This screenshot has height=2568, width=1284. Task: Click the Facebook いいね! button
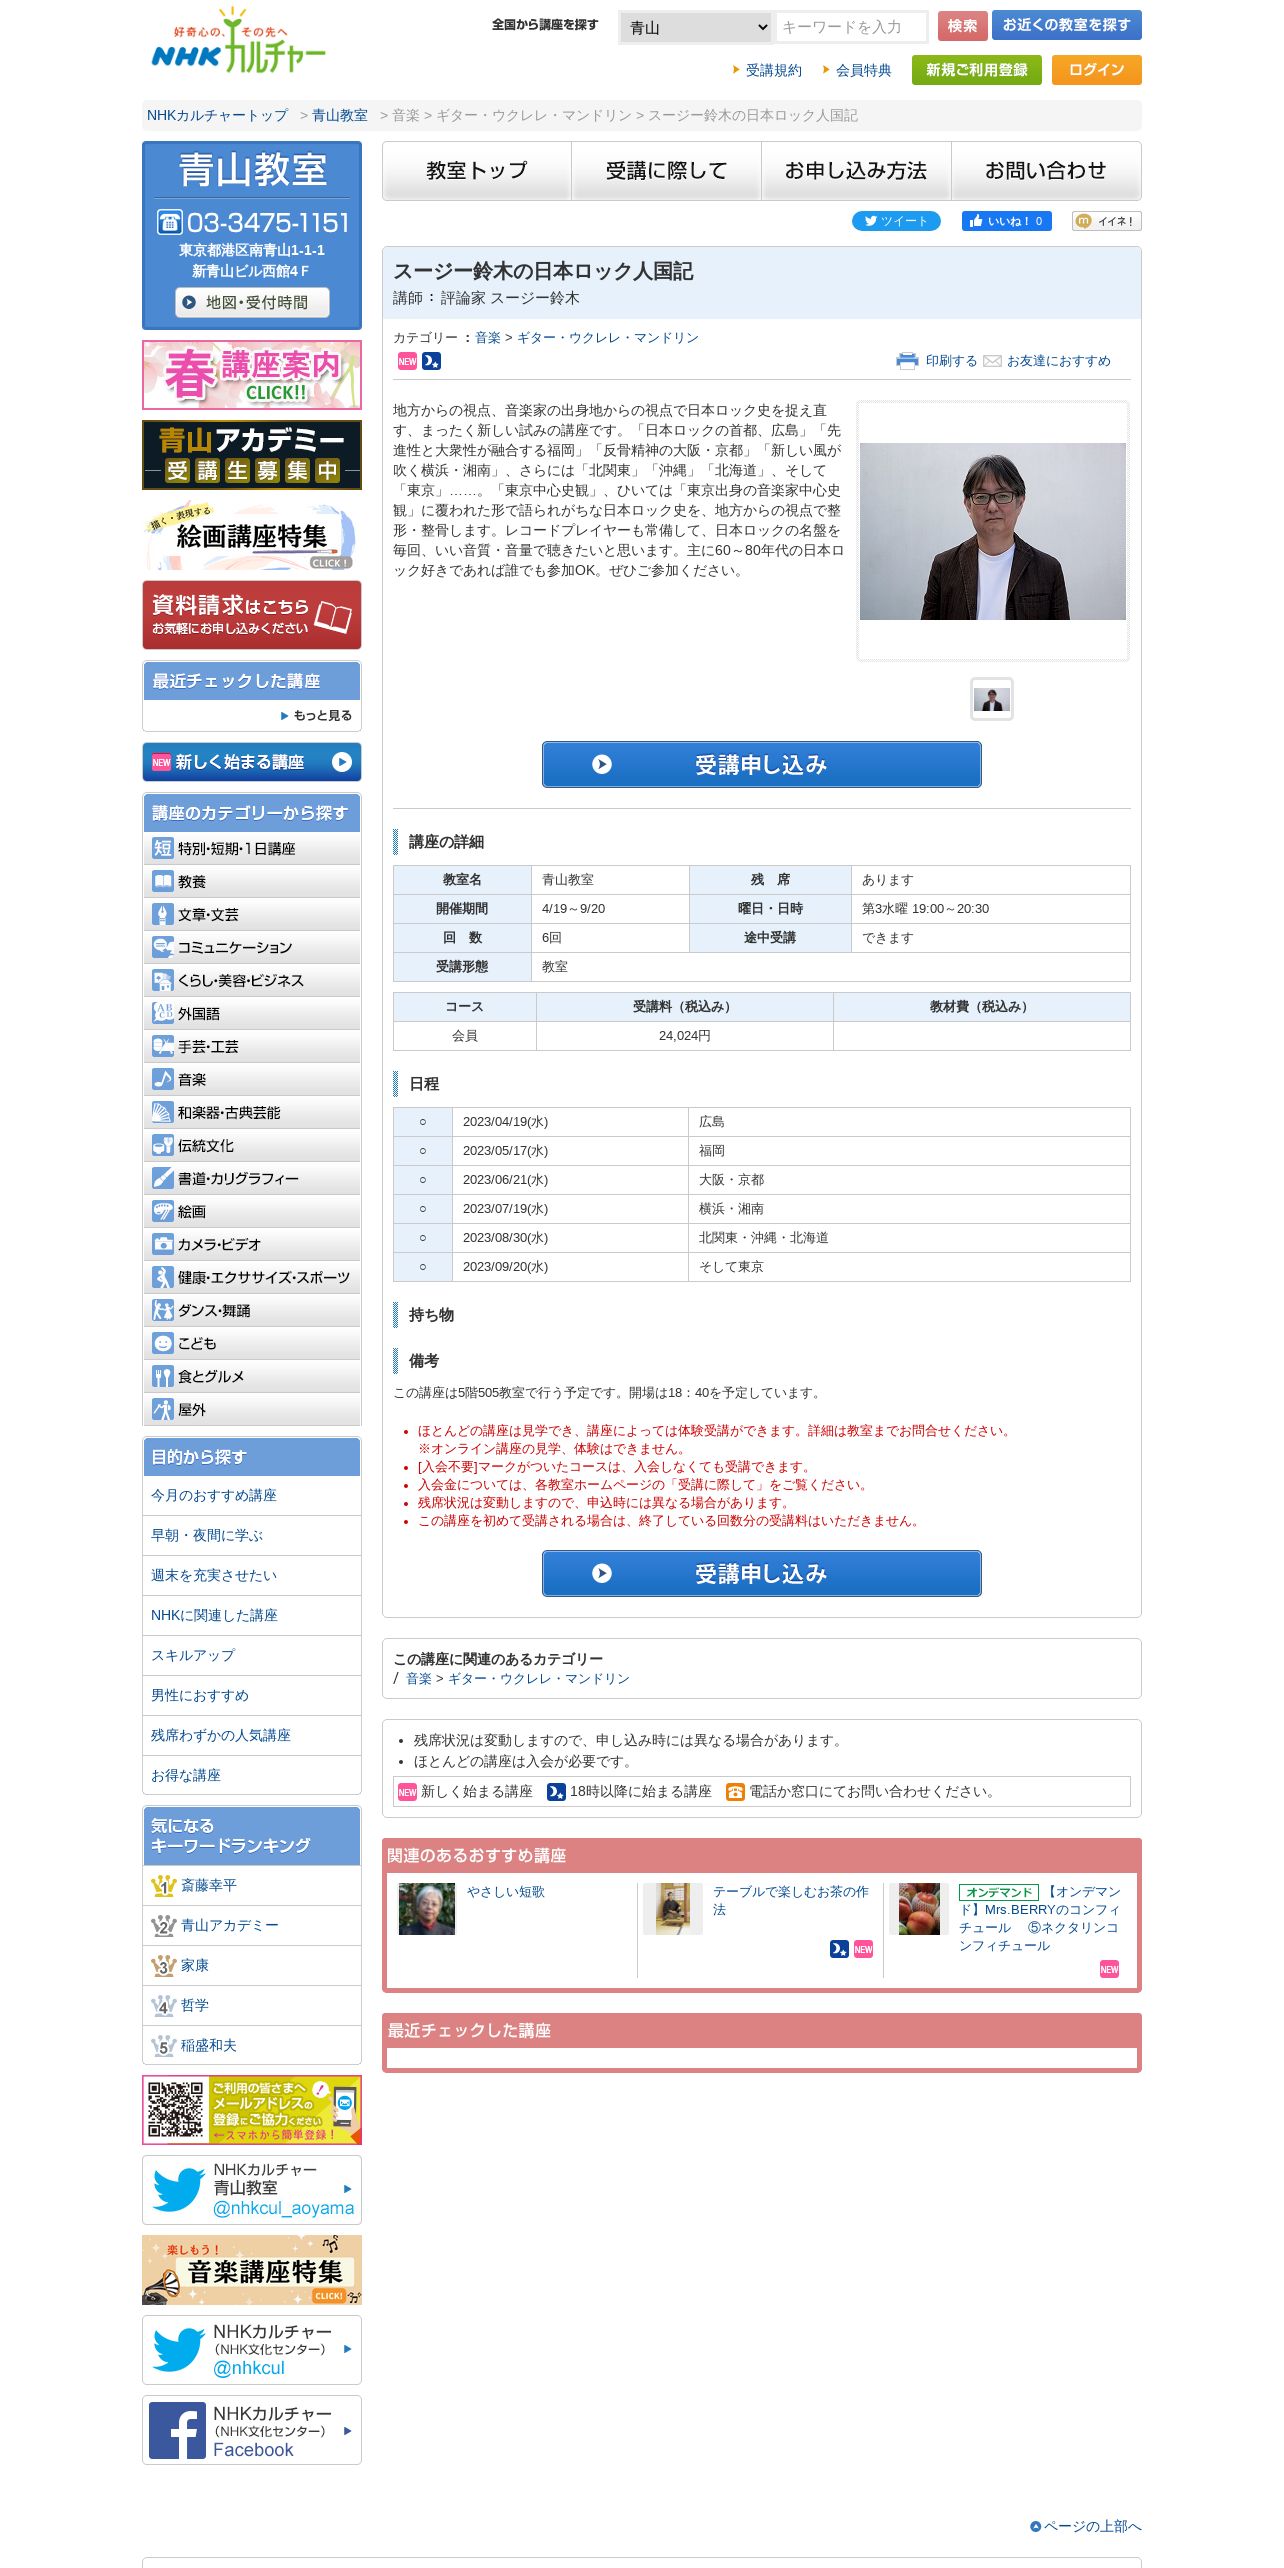pyautogui.click(x=1006, y=221)
